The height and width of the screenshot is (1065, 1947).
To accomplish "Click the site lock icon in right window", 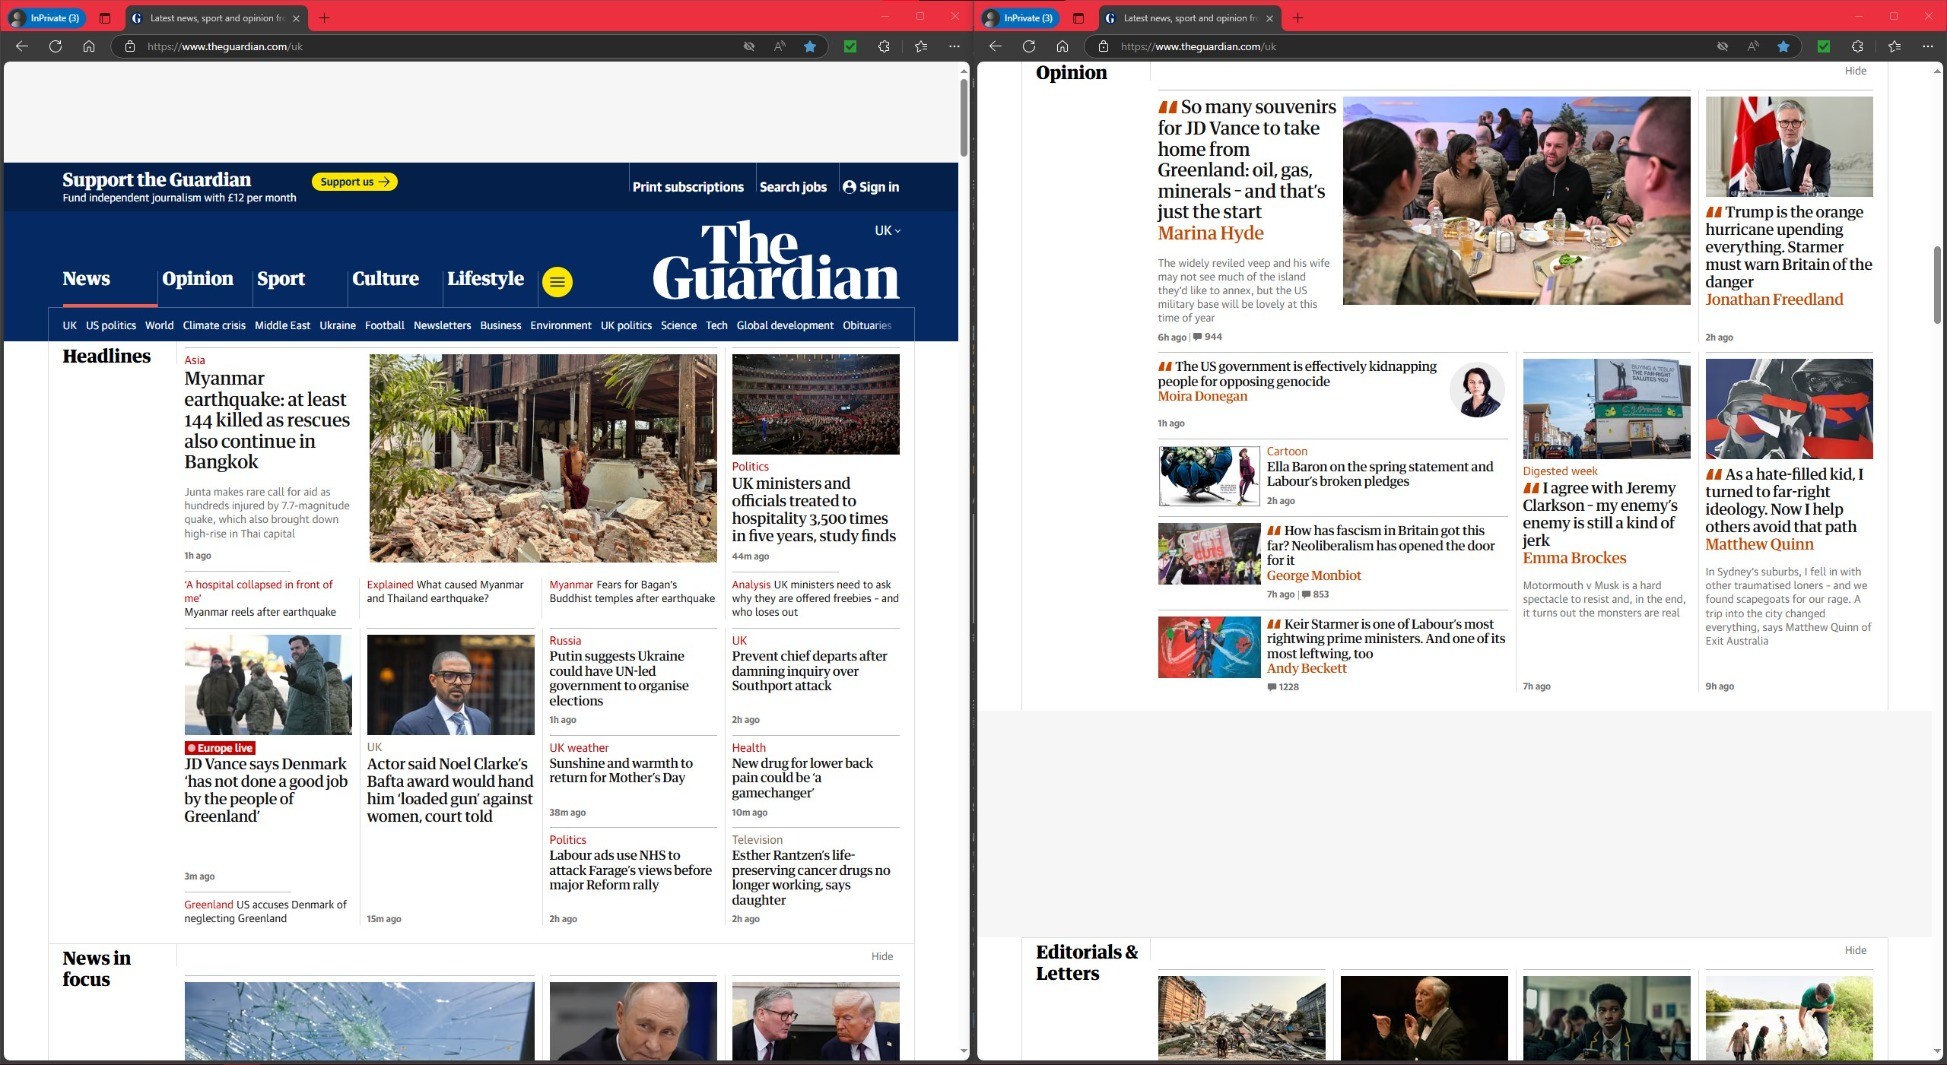I will [x=1103, y=46].
